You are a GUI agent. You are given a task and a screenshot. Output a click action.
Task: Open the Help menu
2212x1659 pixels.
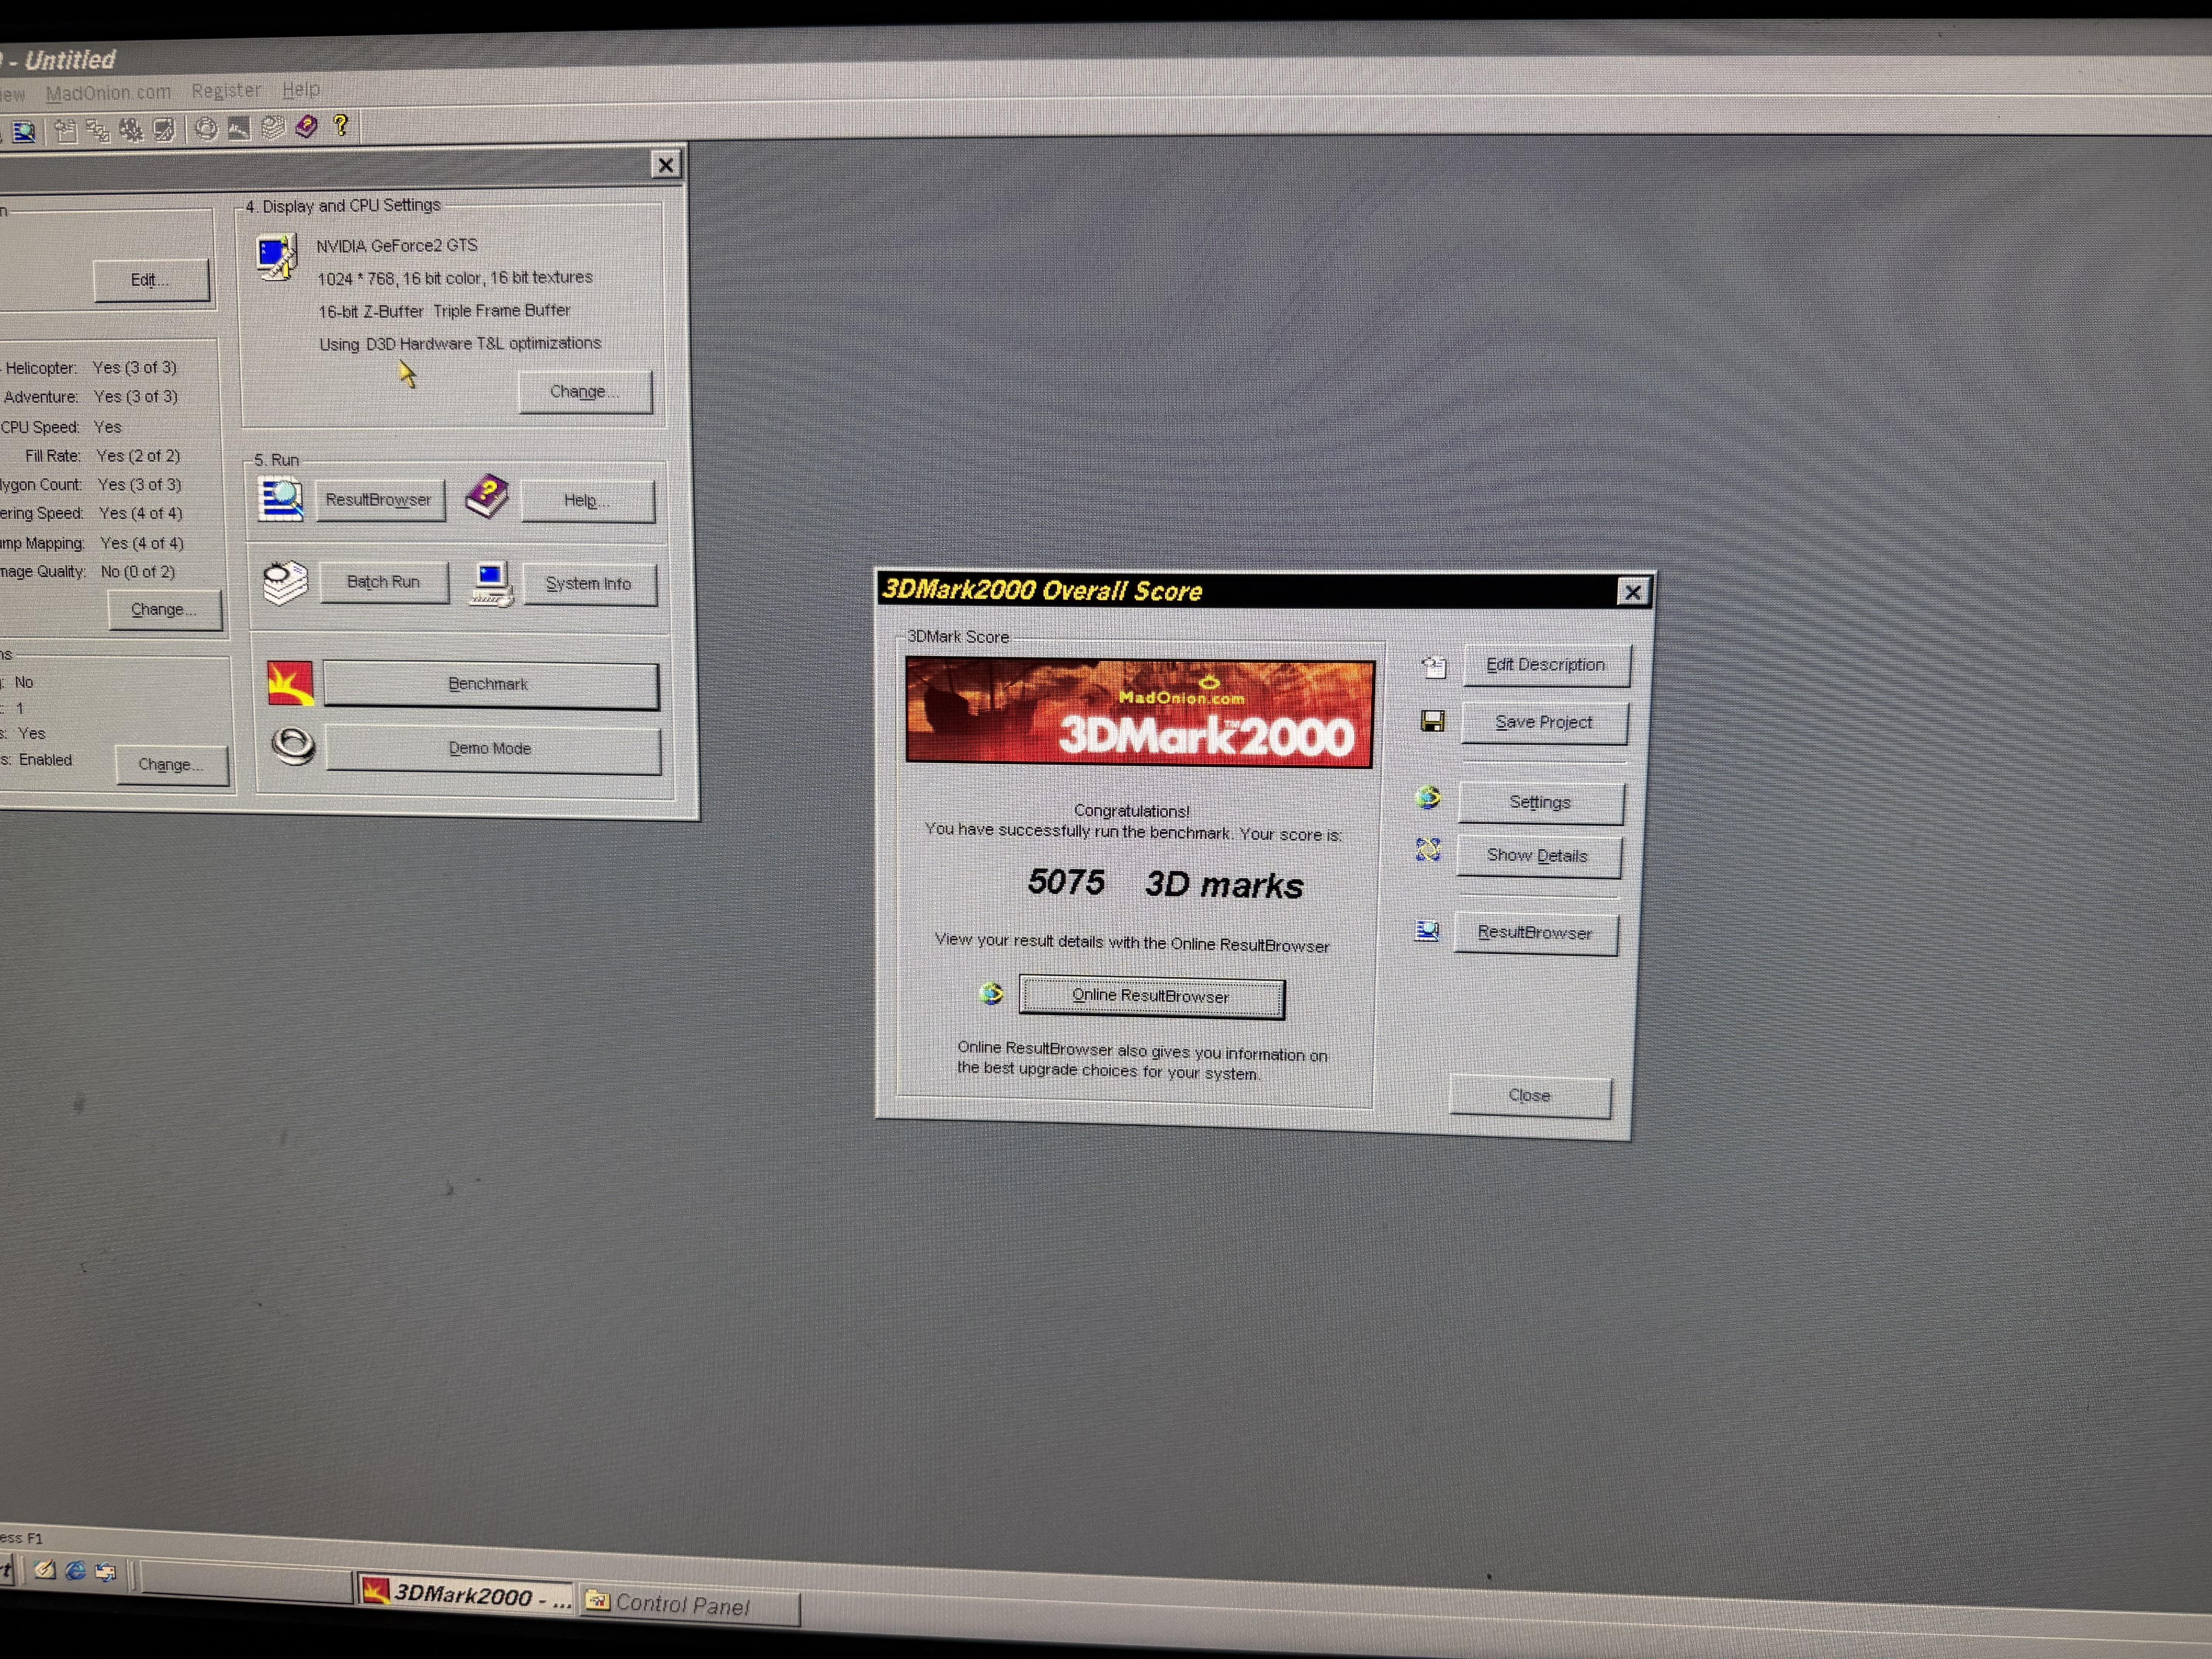[x=301, y=89]
